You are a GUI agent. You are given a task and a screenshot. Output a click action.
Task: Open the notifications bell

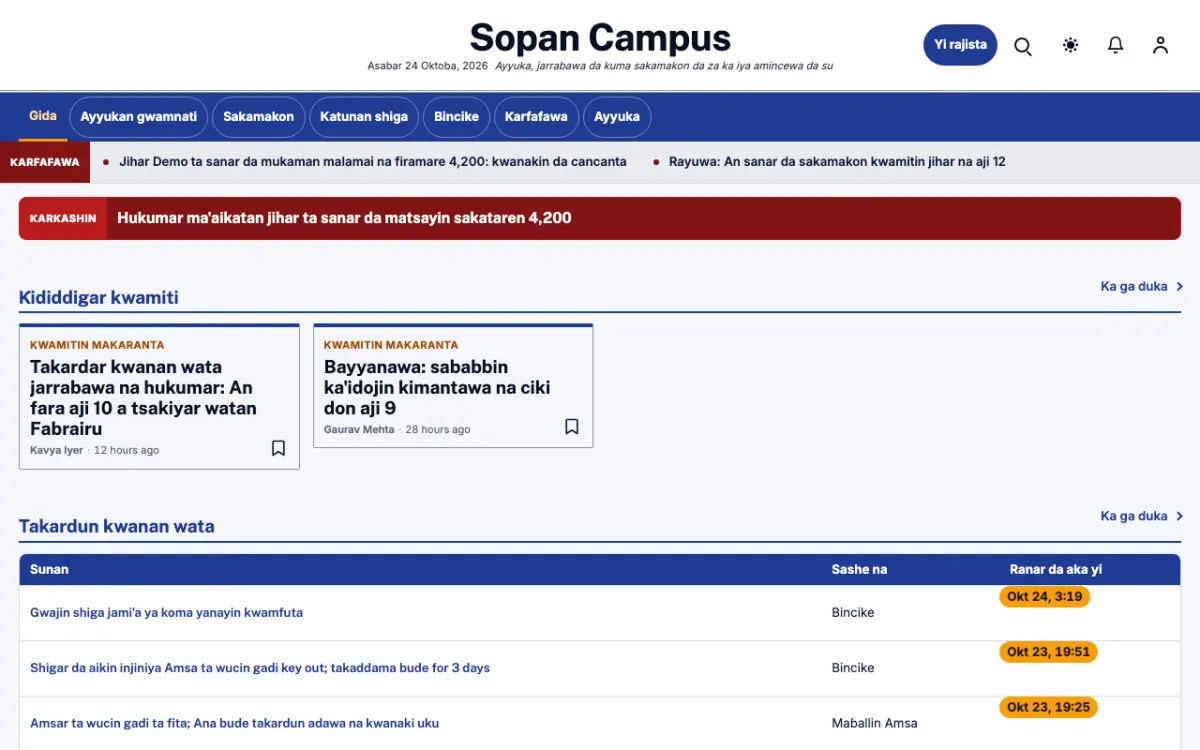[1116, 45]
